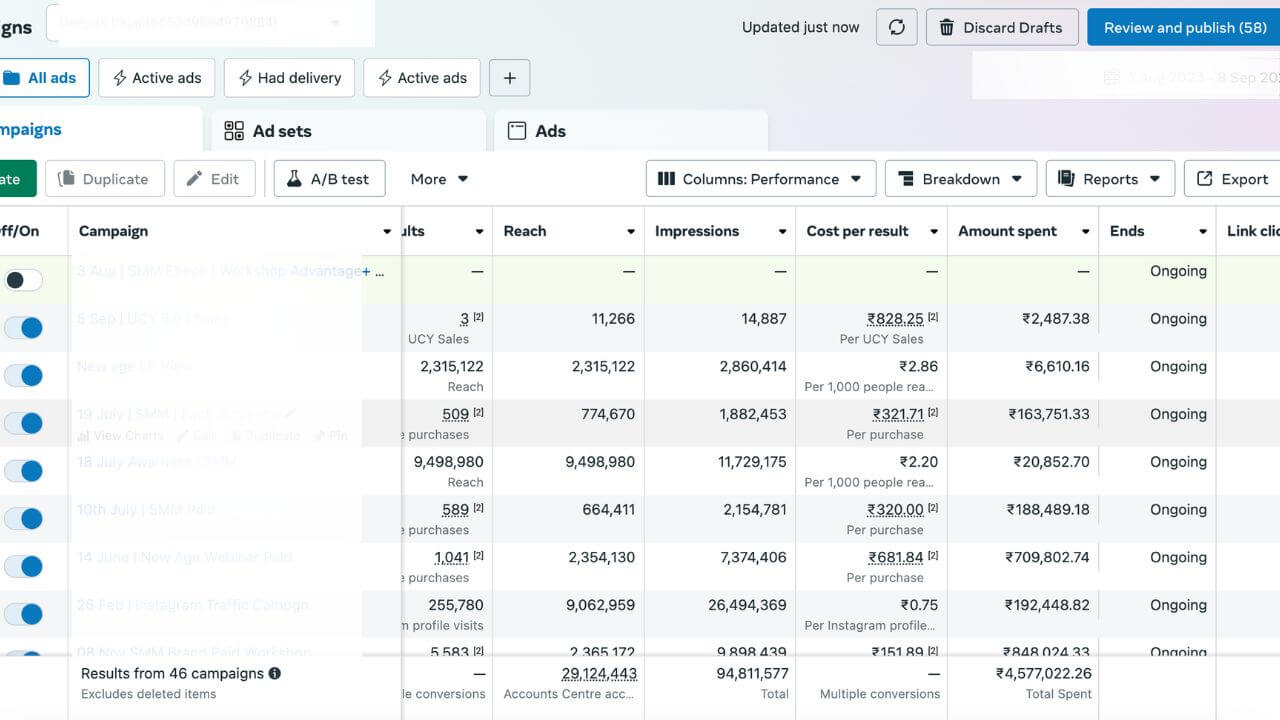Turn off the 6 Sep campaign toggle
Viewport: 1280px width, 720px height.
tap(23, 328)
